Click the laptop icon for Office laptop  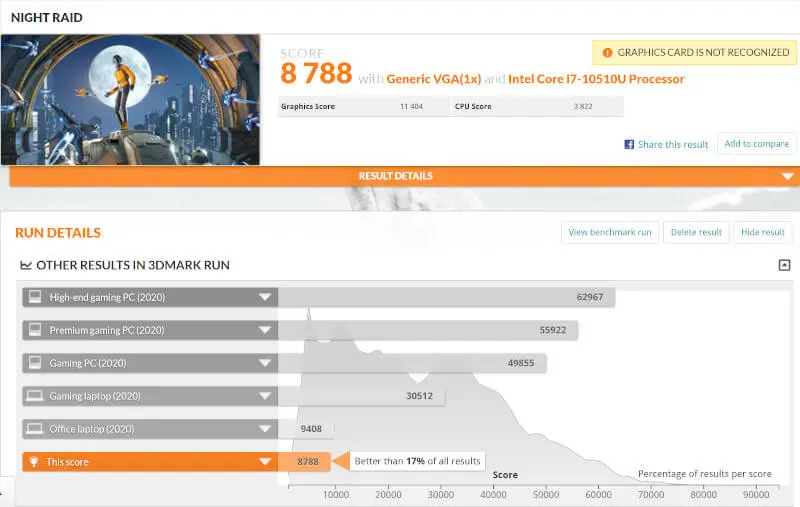(x=35, y=429)
